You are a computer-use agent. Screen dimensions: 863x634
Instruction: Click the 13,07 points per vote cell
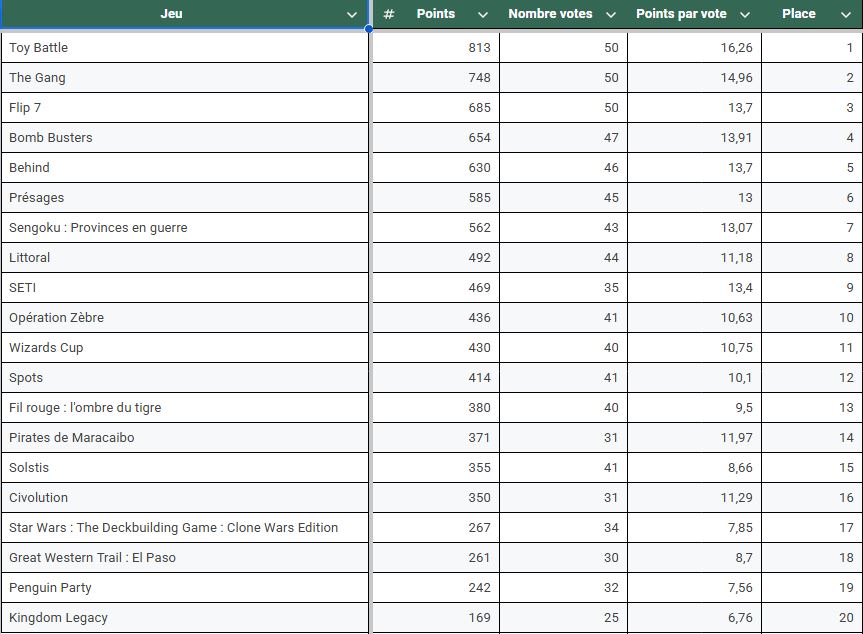pos(695,227)
